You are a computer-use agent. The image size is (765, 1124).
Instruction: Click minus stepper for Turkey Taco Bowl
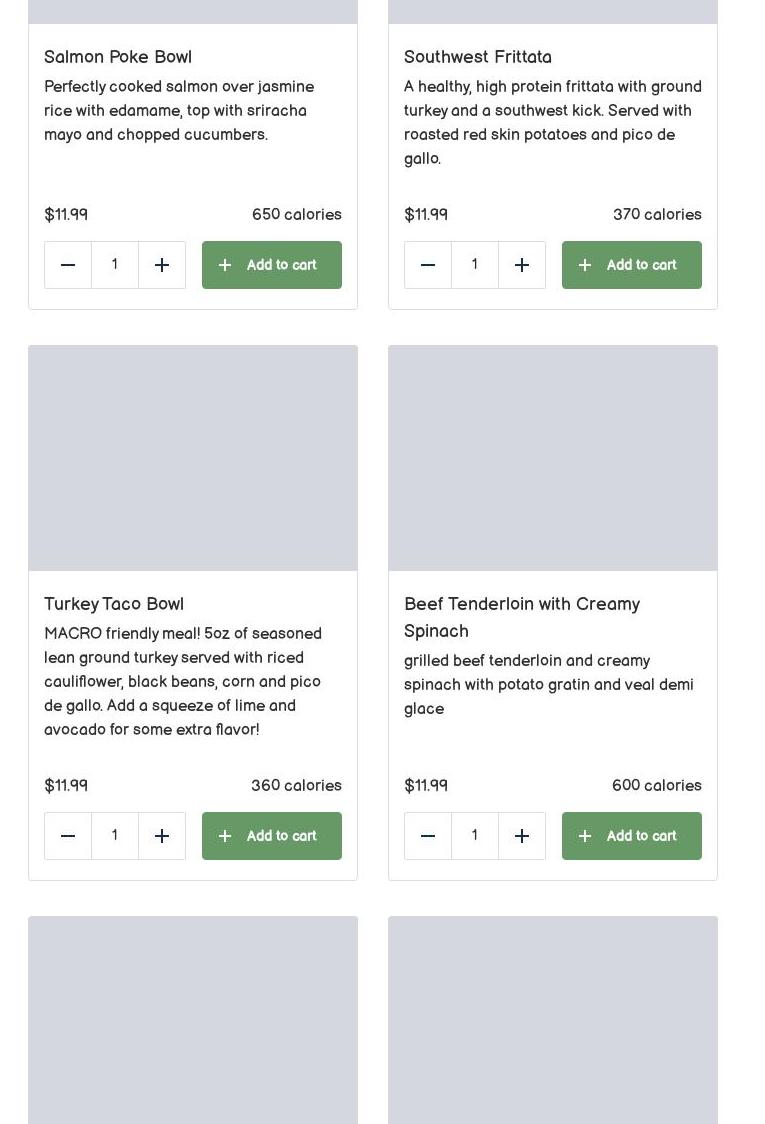tap(68, 836)
